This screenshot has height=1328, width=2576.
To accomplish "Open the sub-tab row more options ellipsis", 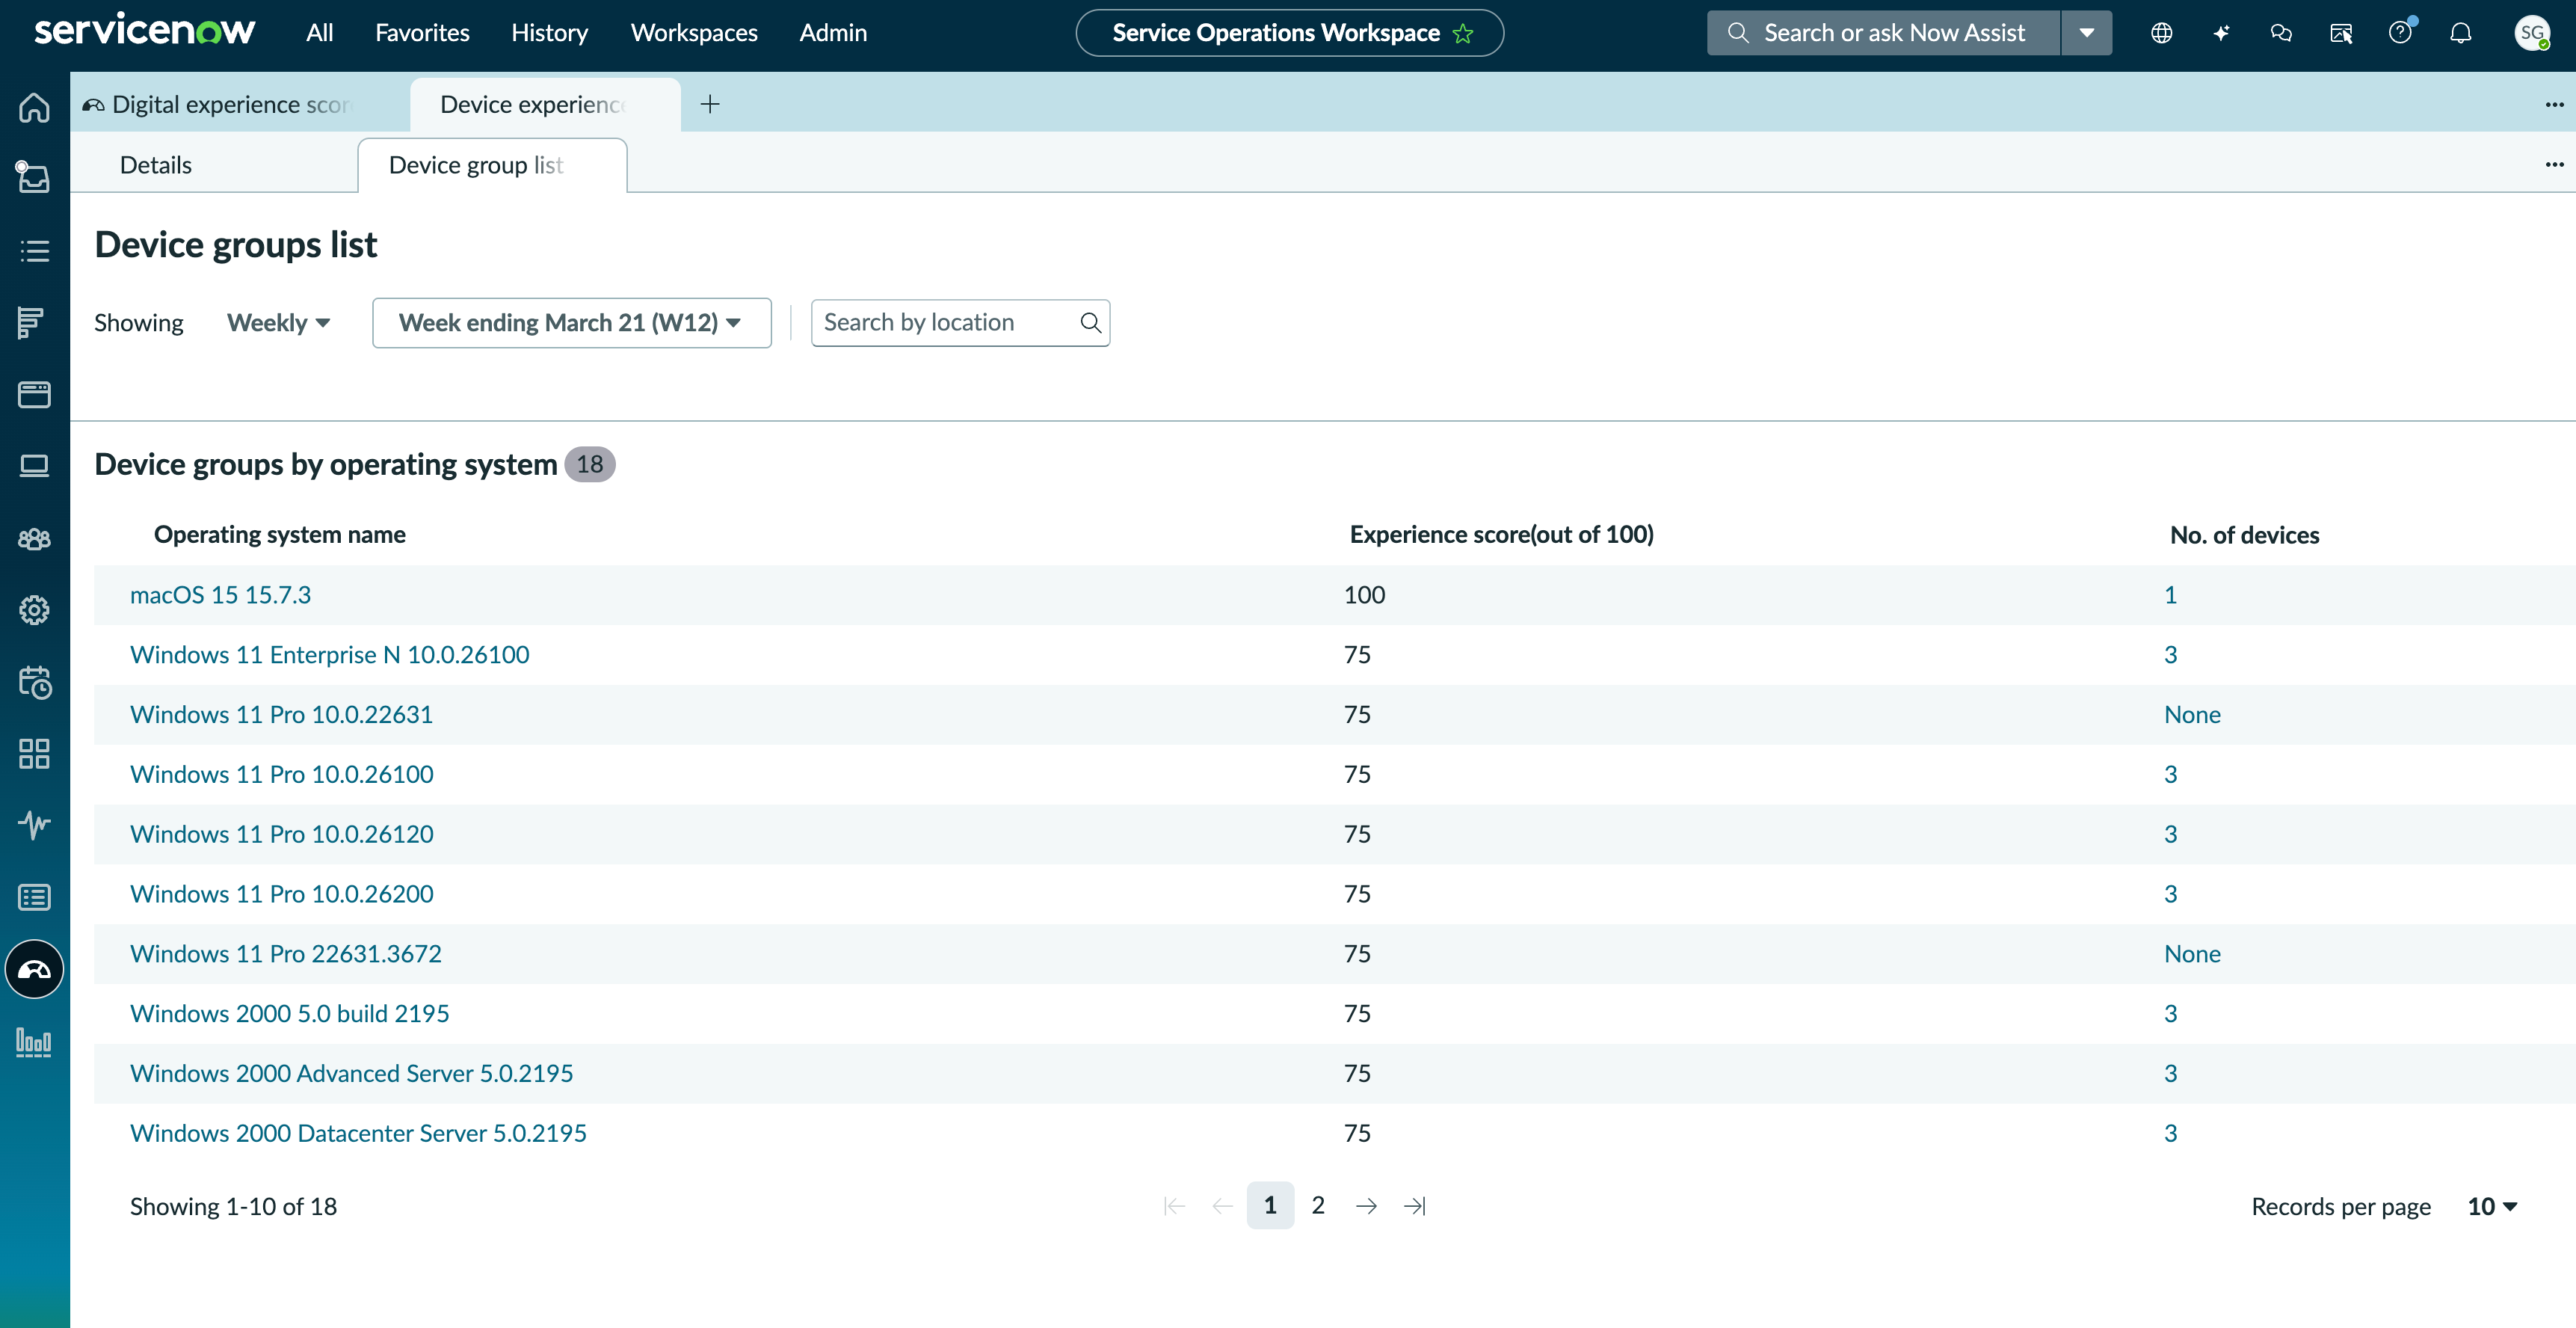I will coord(2554,164).
